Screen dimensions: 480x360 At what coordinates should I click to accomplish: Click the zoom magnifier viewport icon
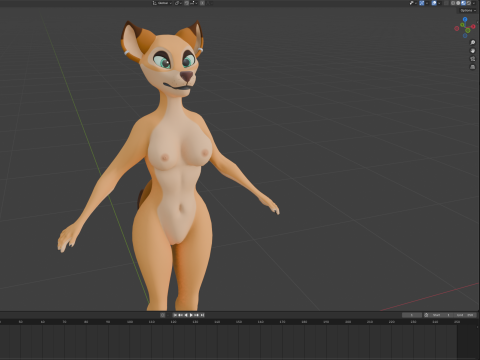pos(472,42)
